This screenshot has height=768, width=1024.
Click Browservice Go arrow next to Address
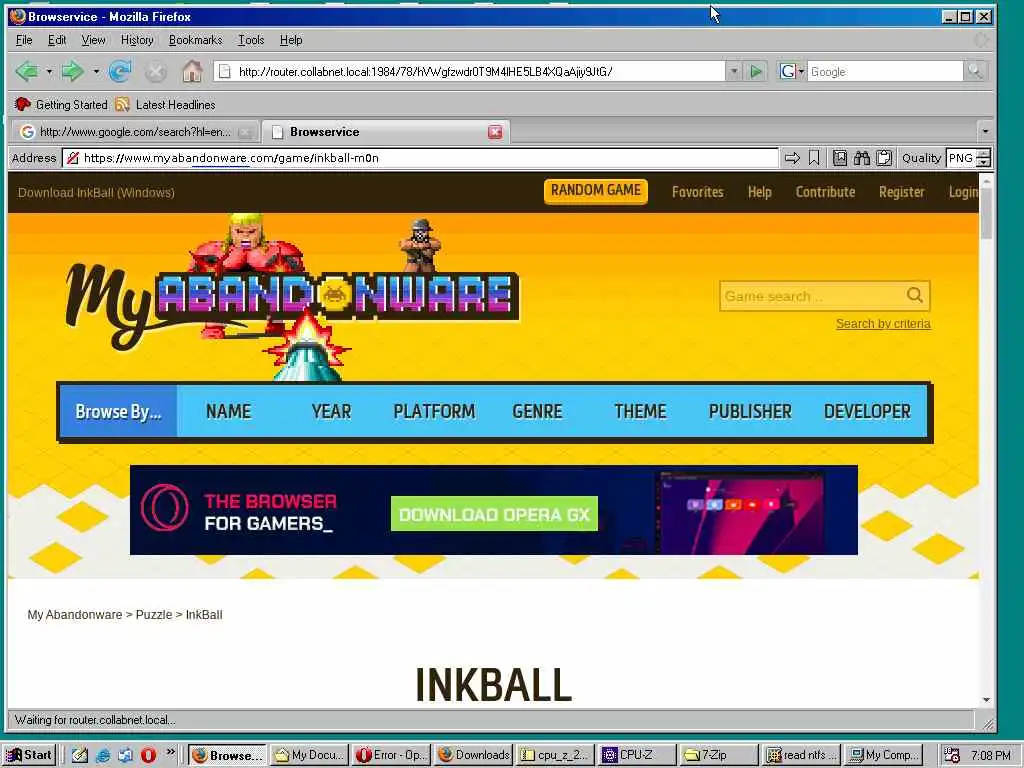[x=792, y=158]
